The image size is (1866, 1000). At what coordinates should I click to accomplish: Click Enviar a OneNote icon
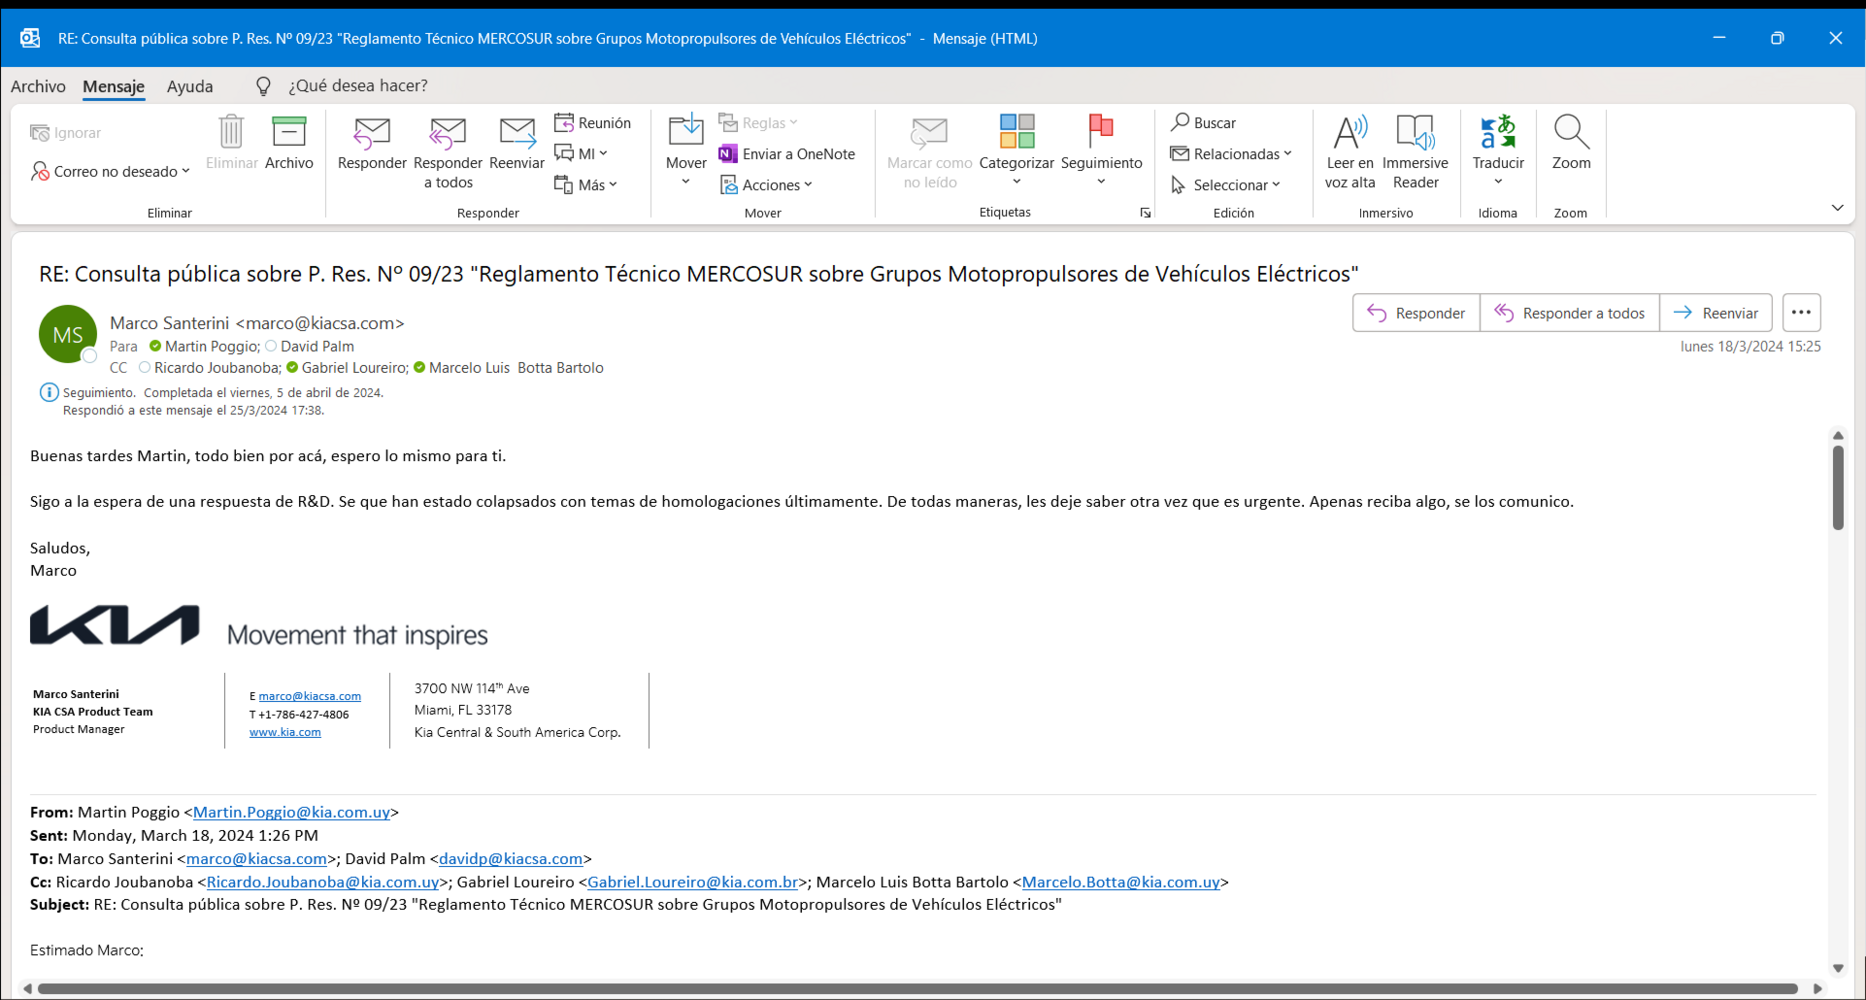click(728, 154)
